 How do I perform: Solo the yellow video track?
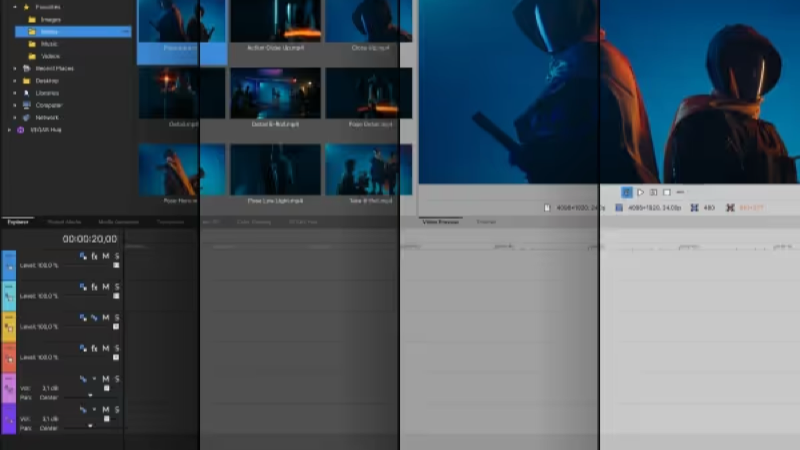click(117, 318)
